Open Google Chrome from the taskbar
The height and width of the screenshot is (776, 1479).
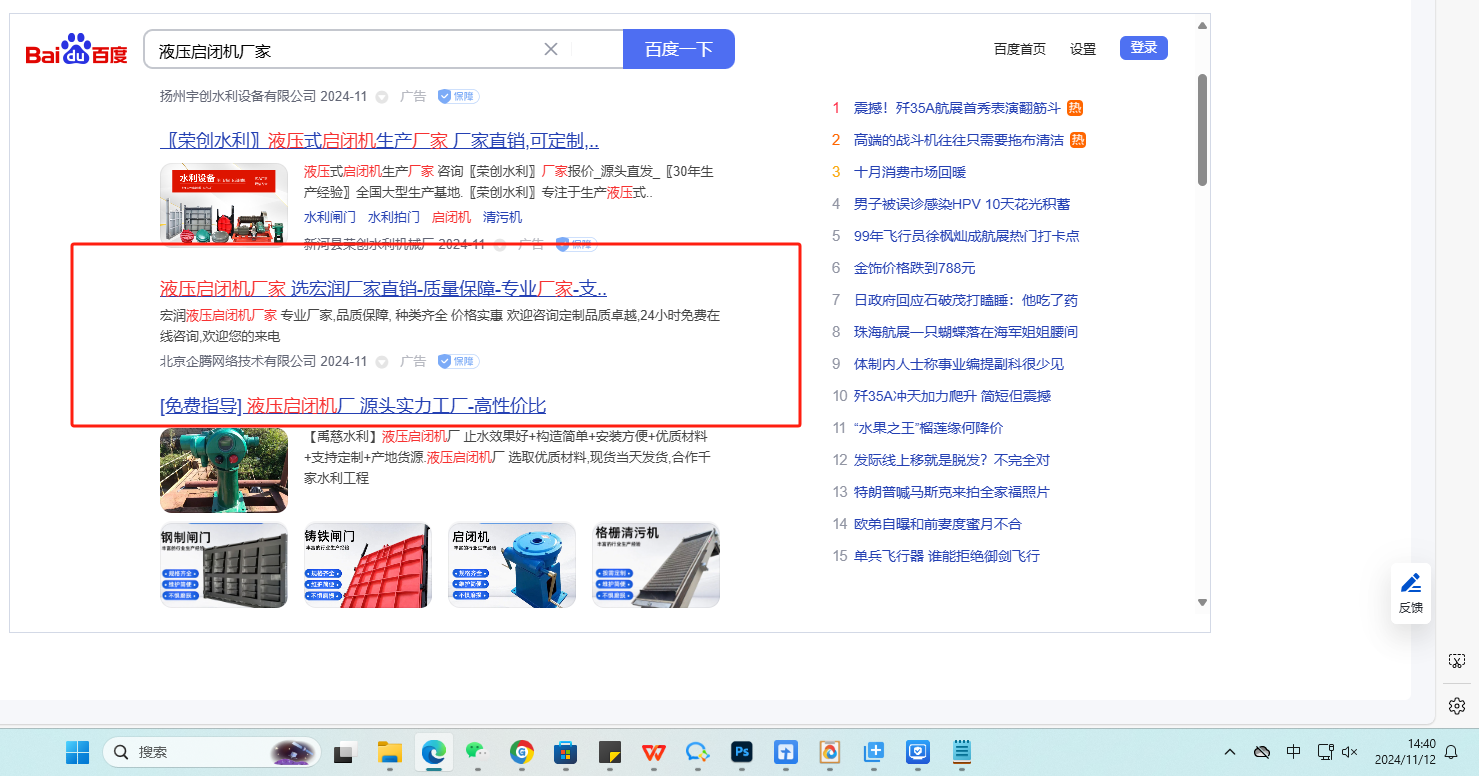[521, 752]
